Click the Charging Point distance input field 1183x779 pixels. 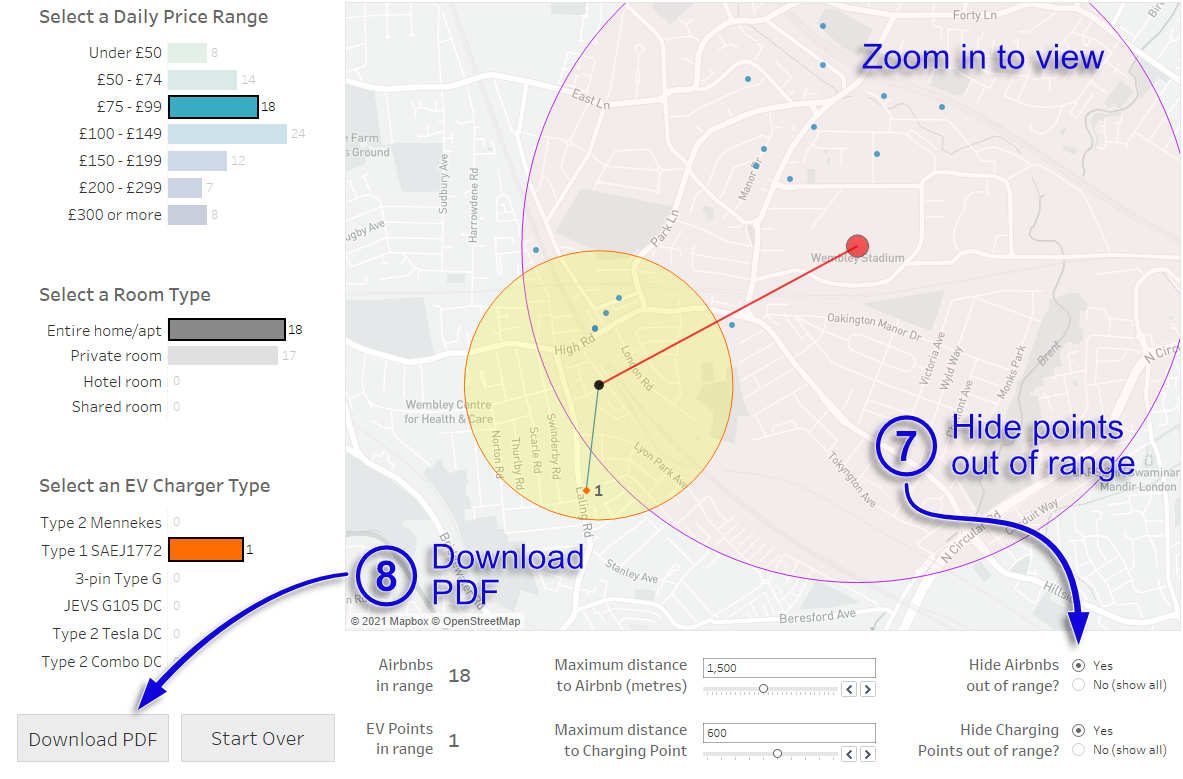pos(789,733)
